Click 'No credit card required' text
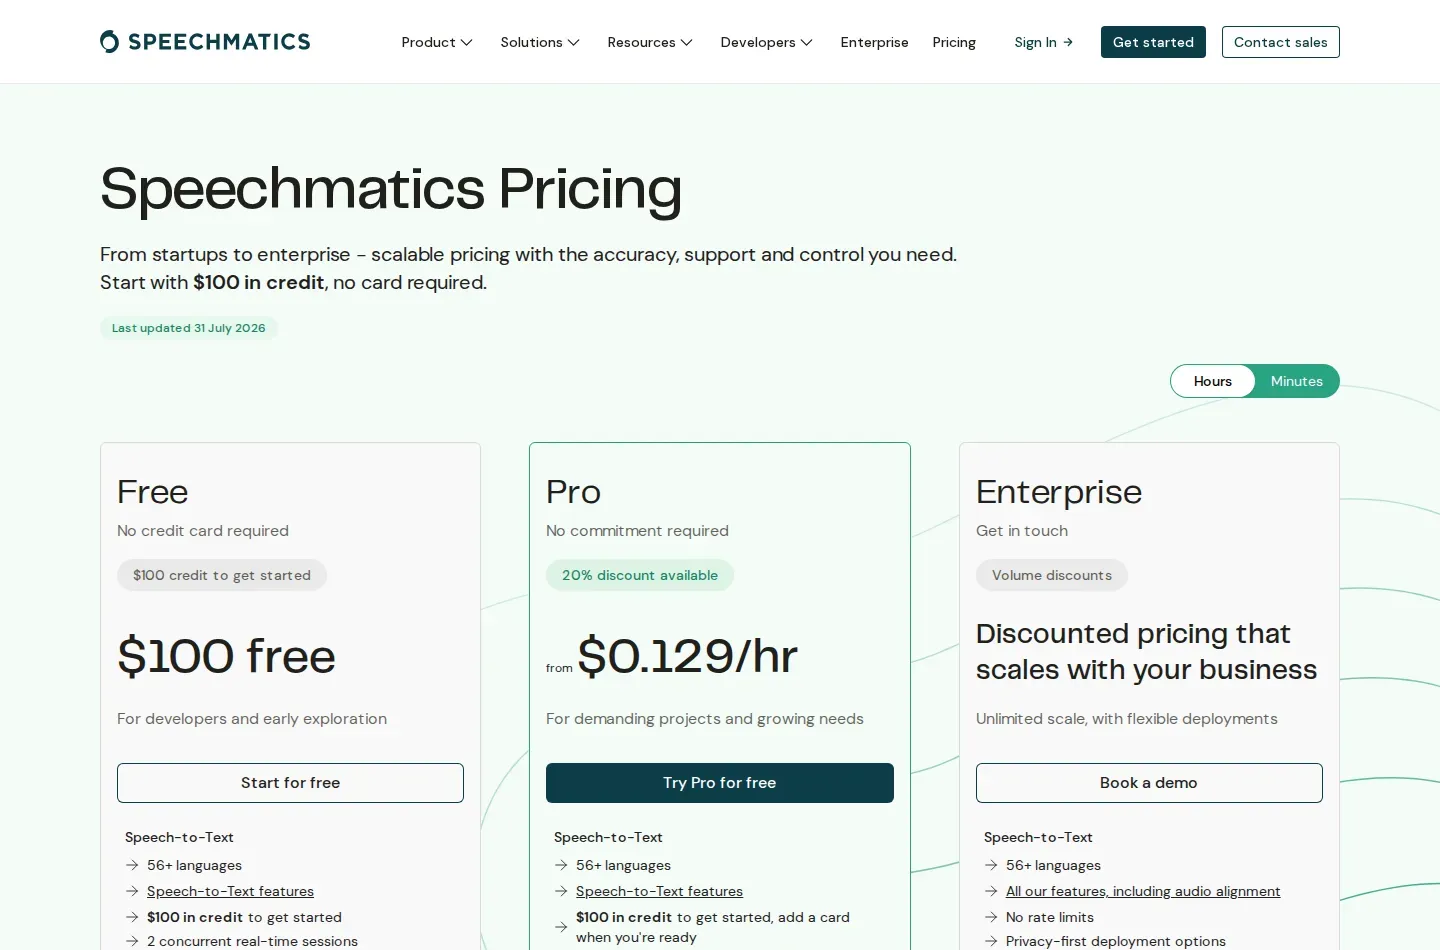 [x=203, y=531]
